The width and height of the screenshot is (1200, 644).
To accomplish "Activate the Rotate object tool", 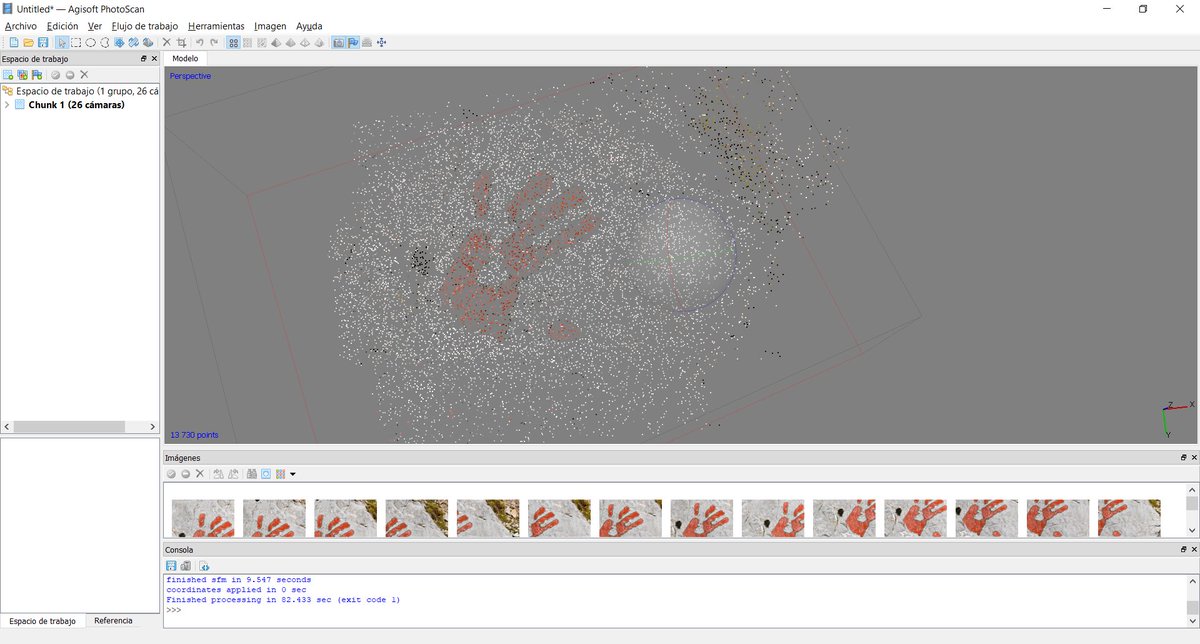I will click(148, 43).
